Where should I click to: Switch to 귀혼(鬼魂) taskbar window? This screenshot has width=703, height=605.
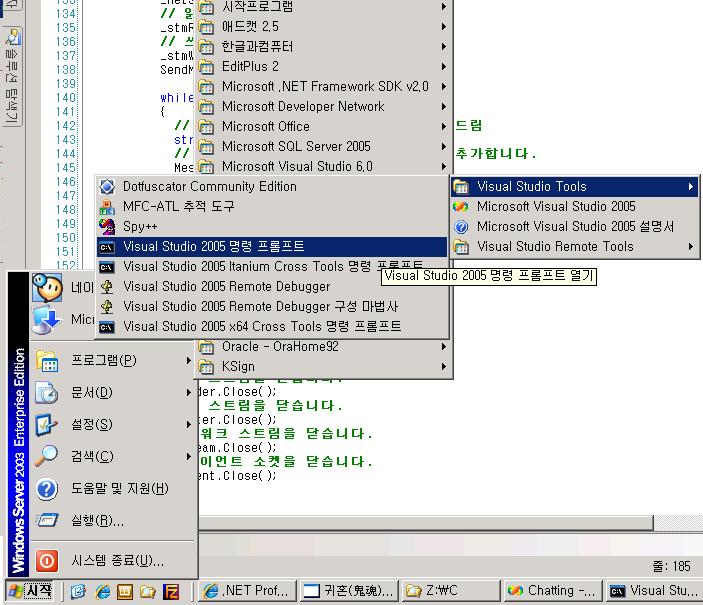[349, 592]
